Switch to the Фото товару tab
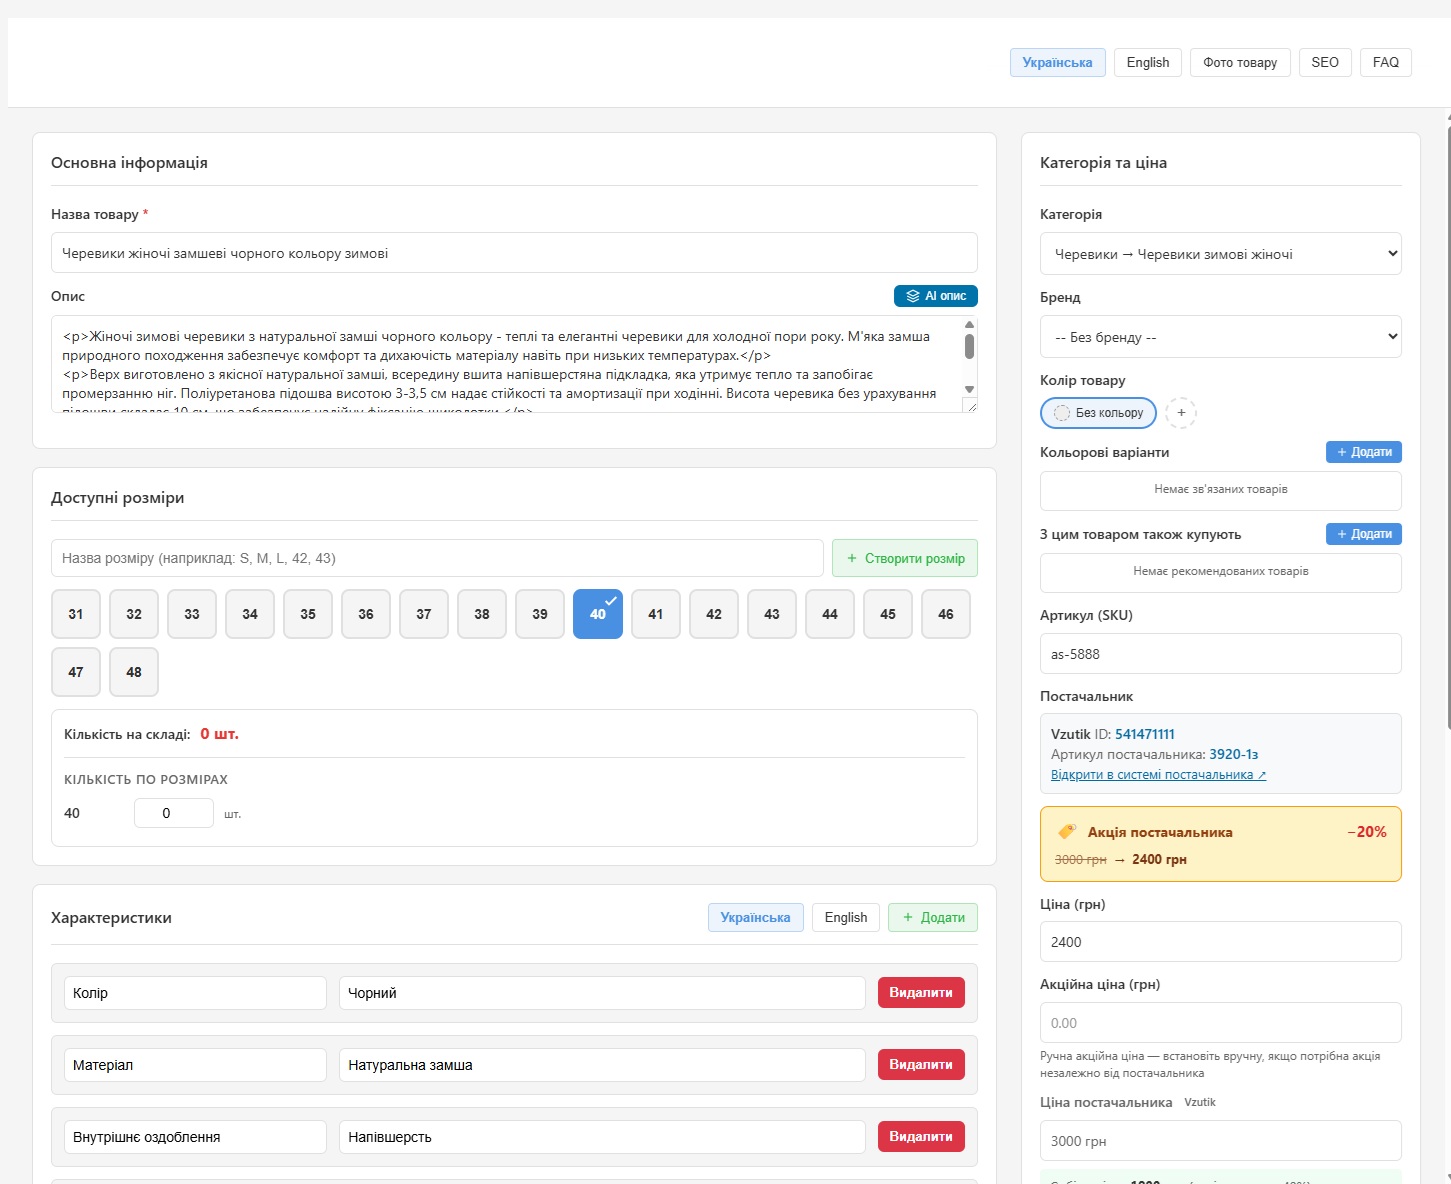 [x=1240, y=62]
